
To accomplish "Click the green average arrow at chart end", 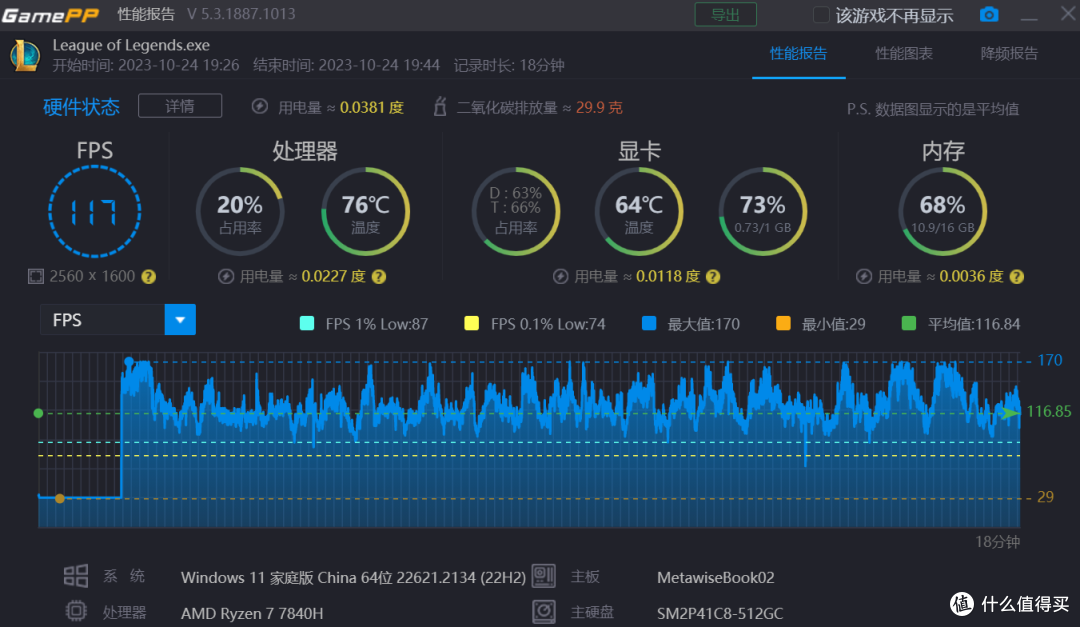I will 1010,413.
